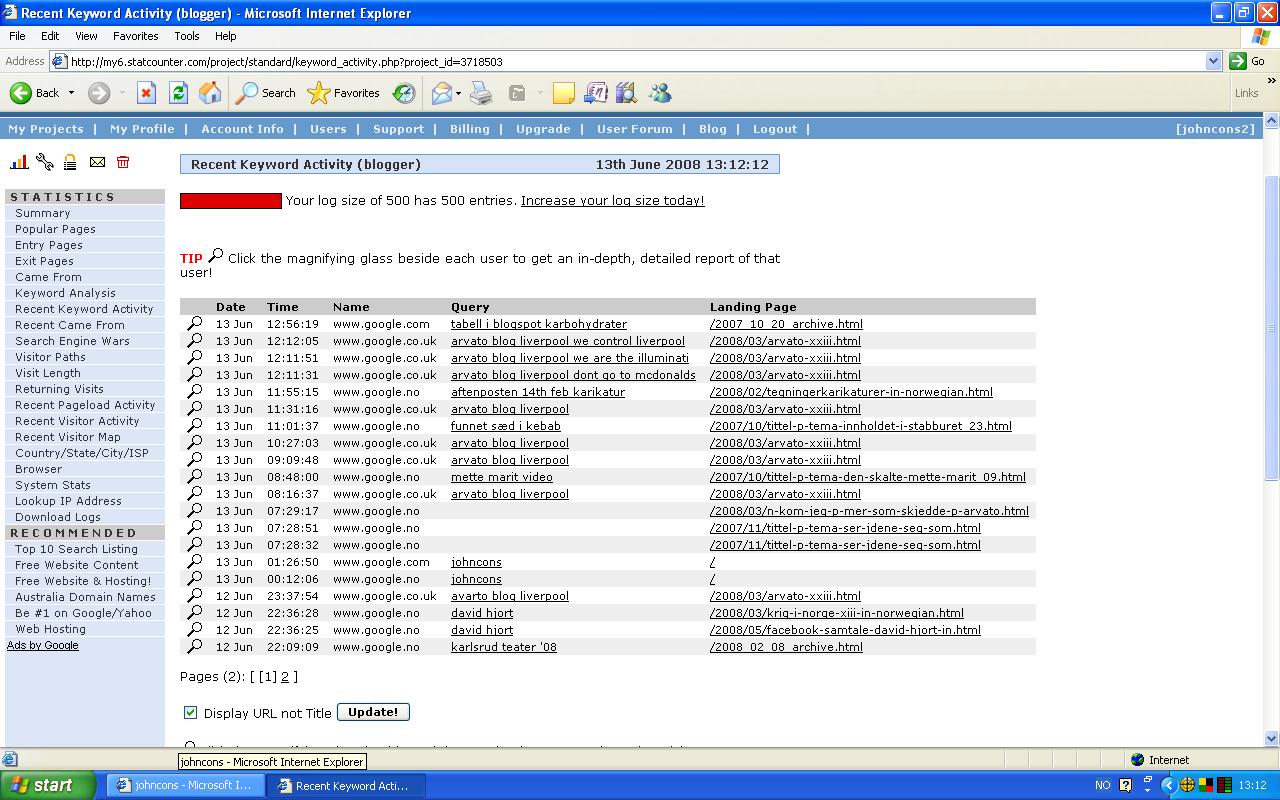Open the Back button history dropdown
Viewport: 1280px width, 800px height.
tap(71, 93)
